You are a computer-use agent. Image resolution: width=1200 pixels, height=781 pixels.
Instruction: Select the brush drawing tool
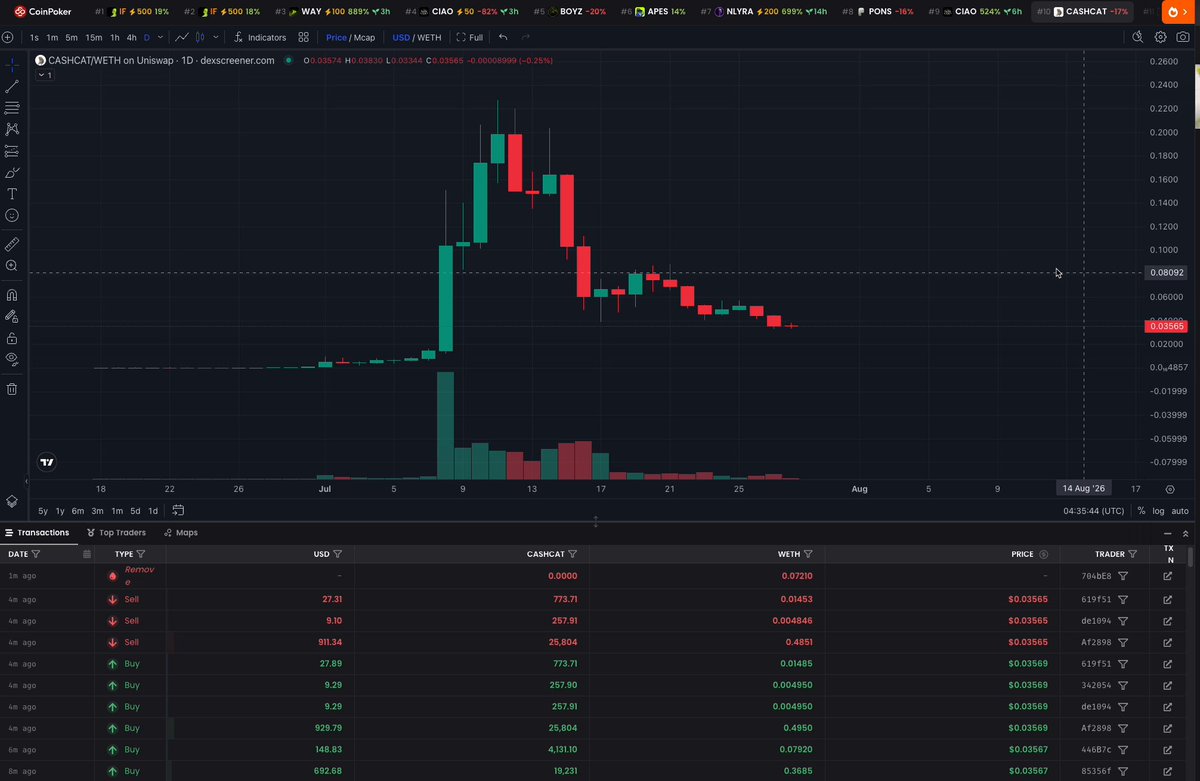[x=12, y=172]
